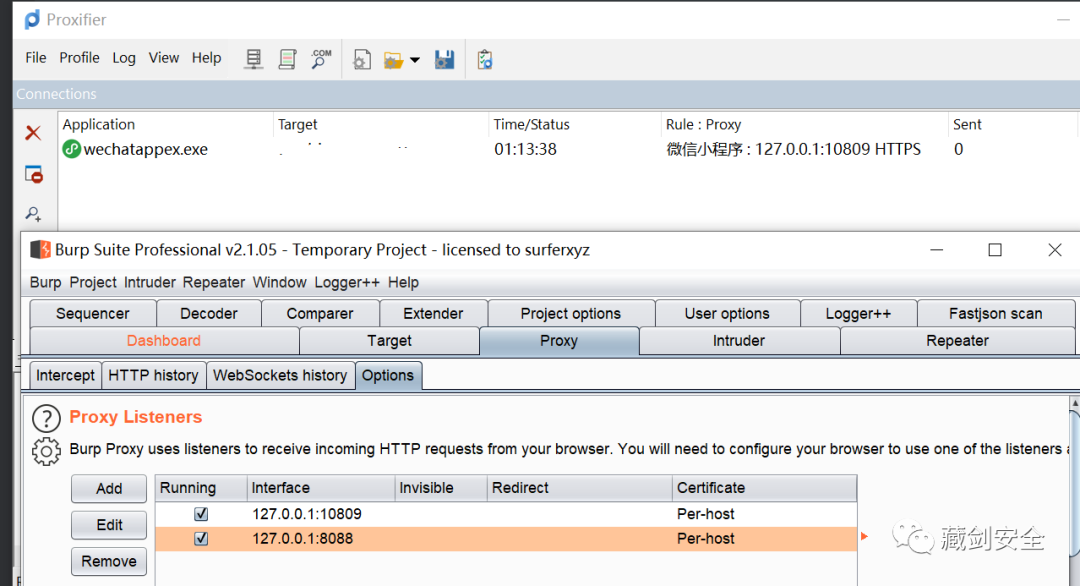Select the 127.0.0.1:10809 listener row
1080x586 pixels.
pos(506,514)
